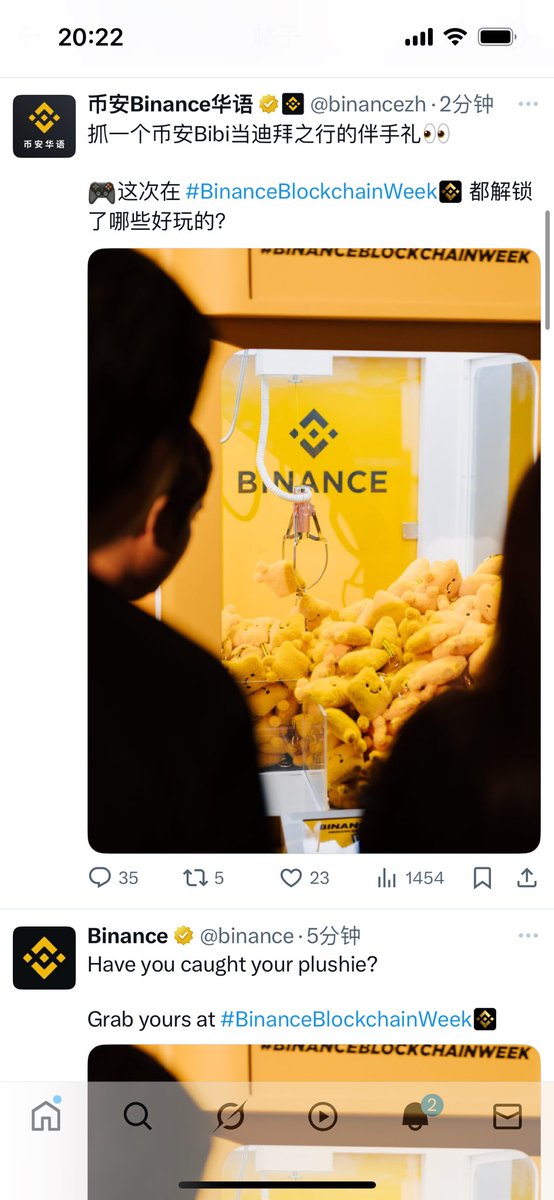Open more options on Binance post

tap(528, 936)
